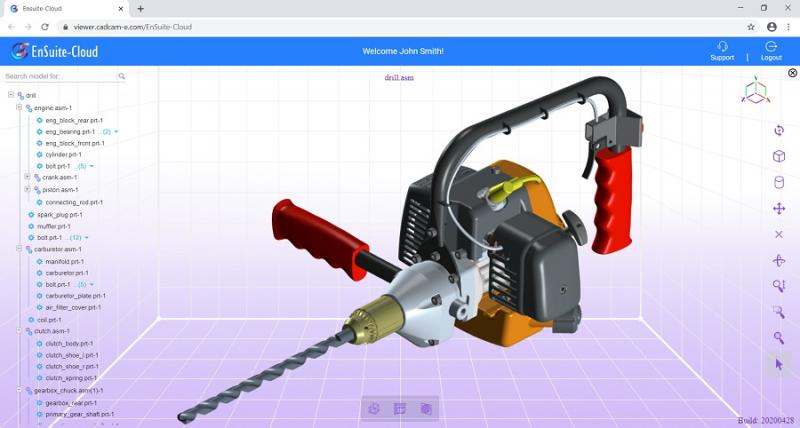The width and height of the screenshot is (800, 428).
Task: Open the browser three-dot menu
Action: tap(789, 27)
